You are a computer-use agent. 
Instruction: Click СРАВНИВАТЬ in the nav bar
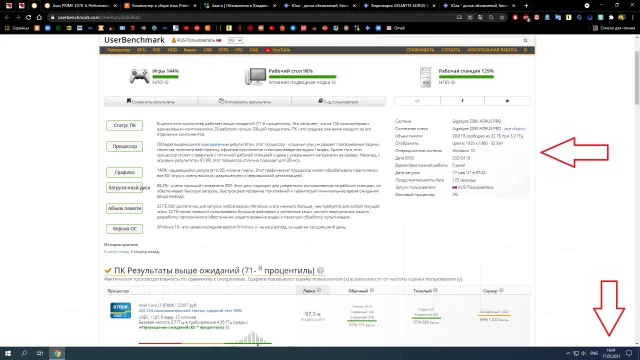(x=420, y=50)
